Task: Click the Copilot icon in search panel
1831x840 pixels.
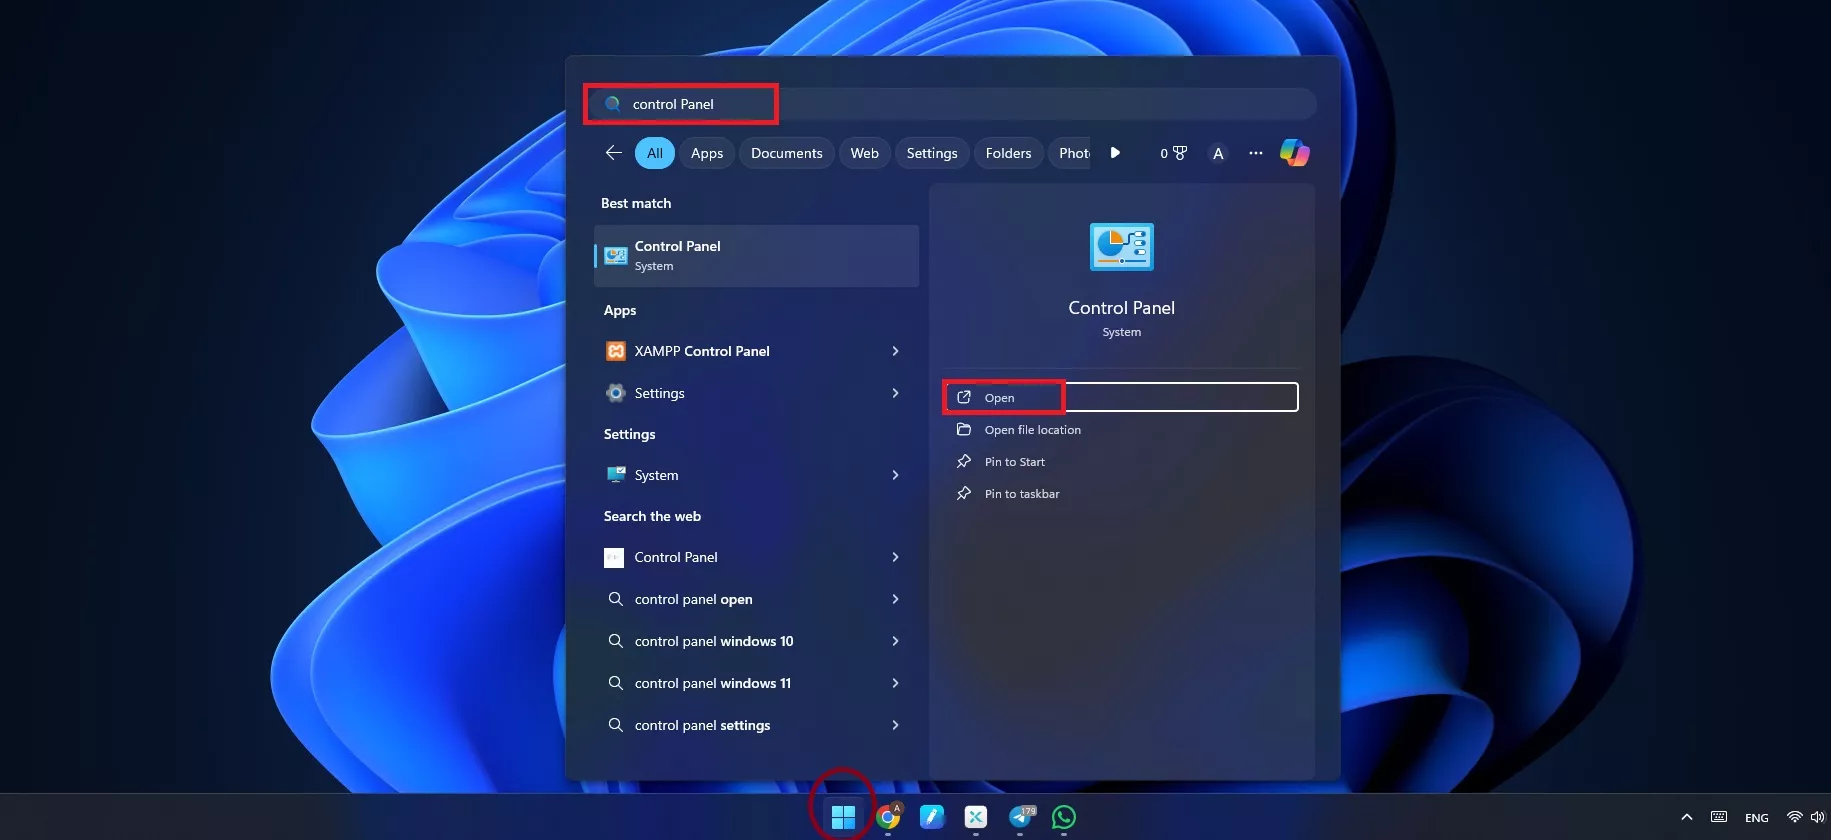Action: pos(1295,153)
